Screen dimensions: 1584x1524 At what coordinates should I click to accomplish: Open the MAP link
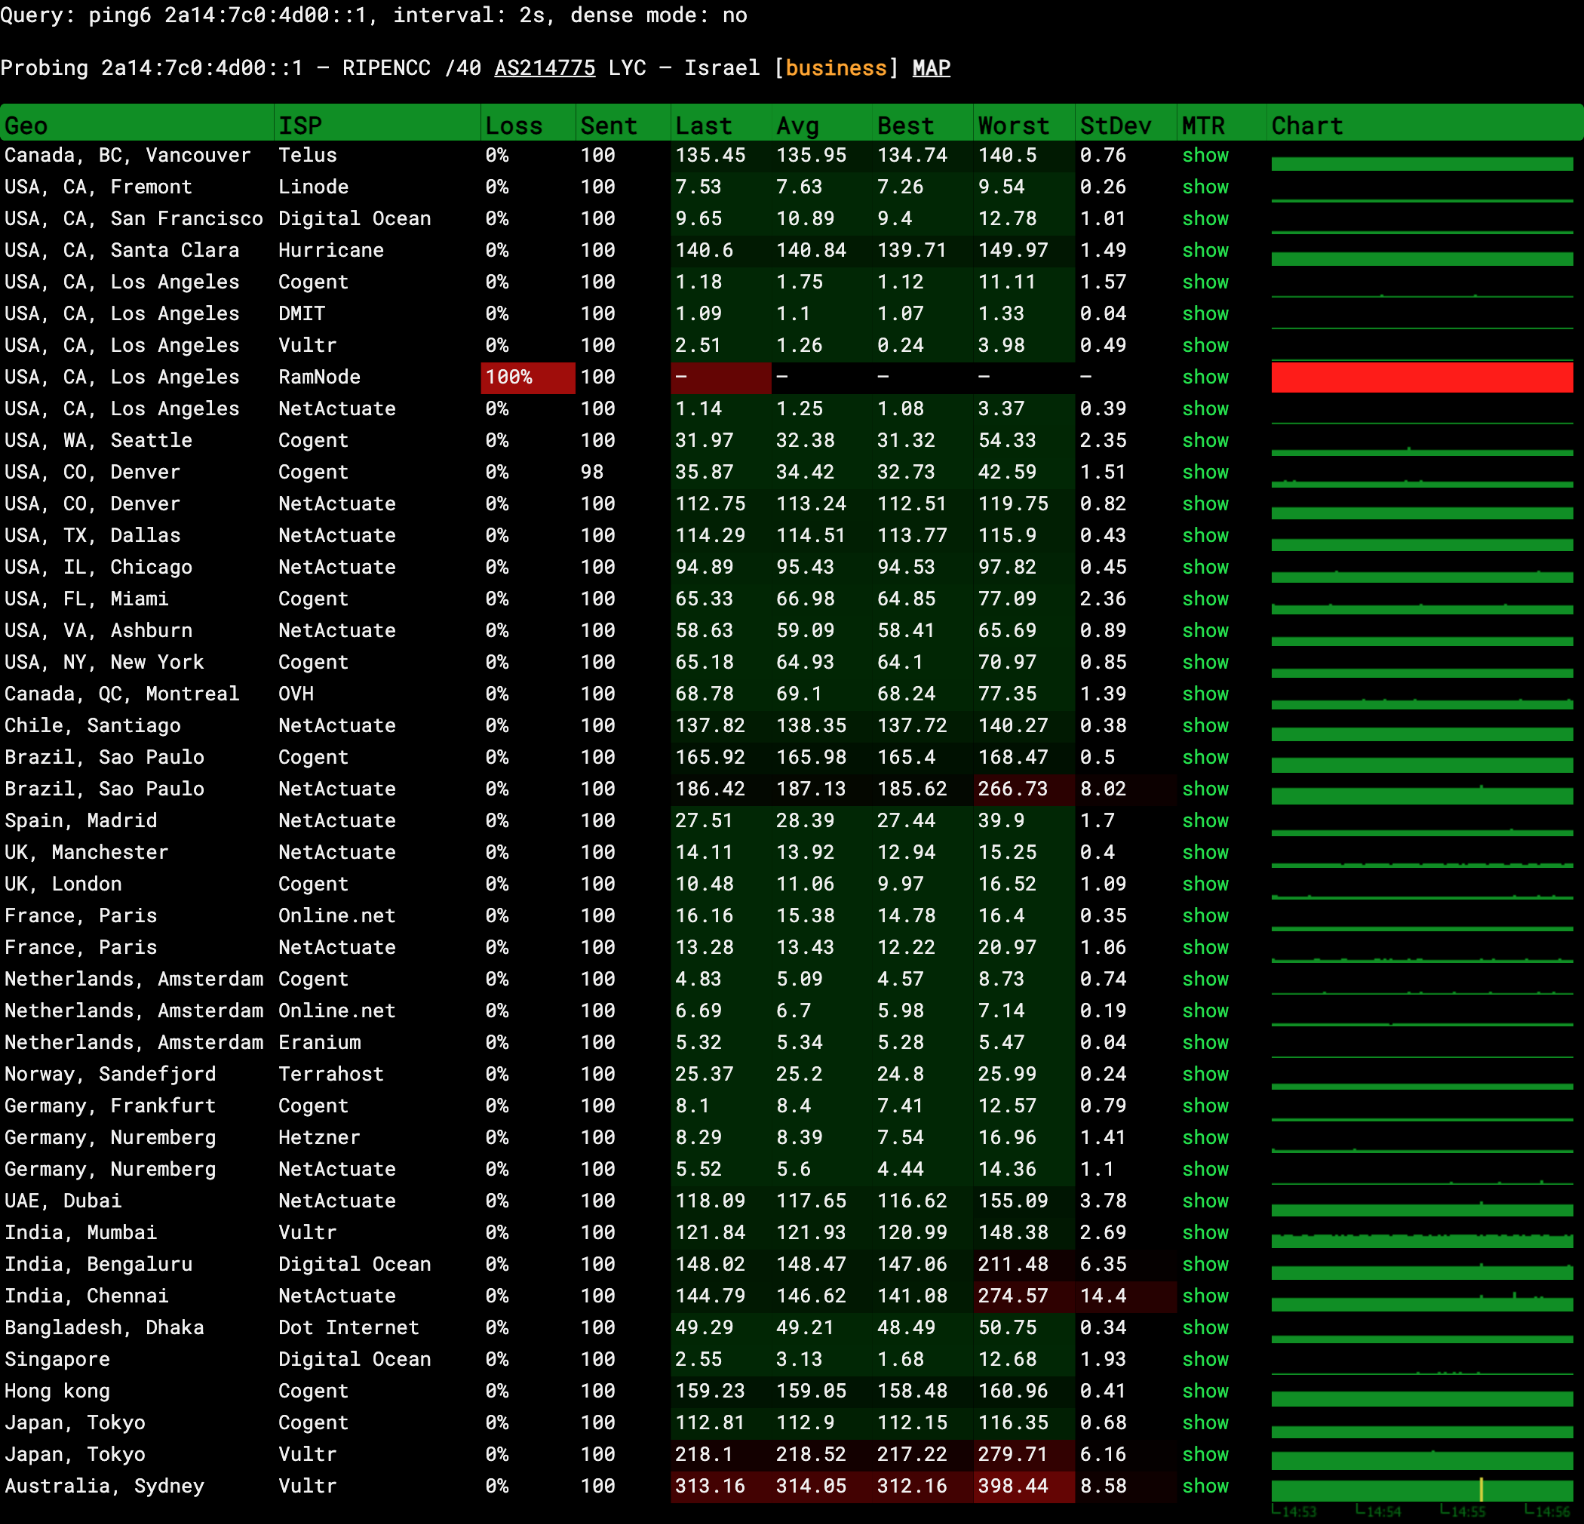(931, 68)
